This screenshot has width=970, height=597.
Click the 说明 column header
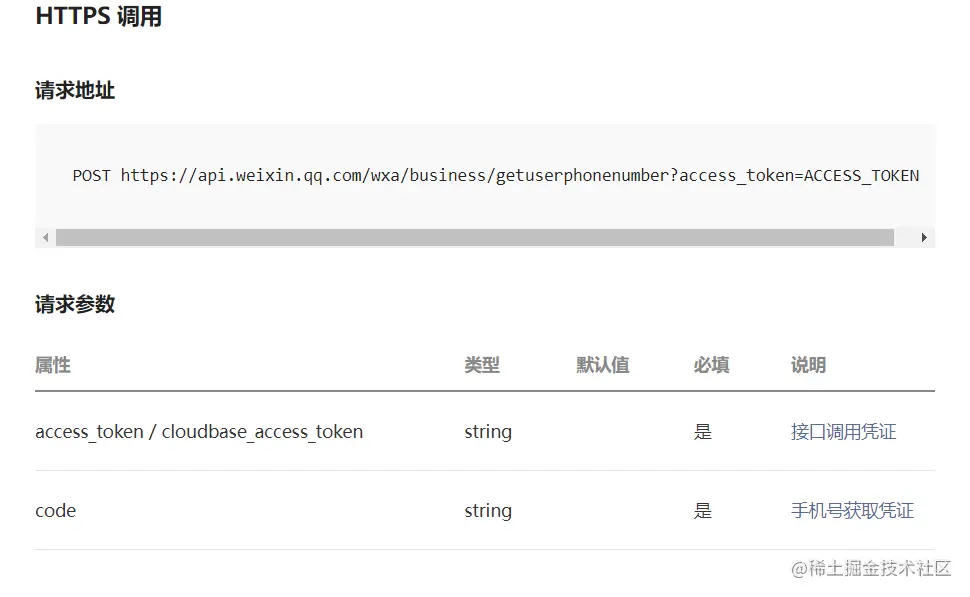(x=808, y=365)
